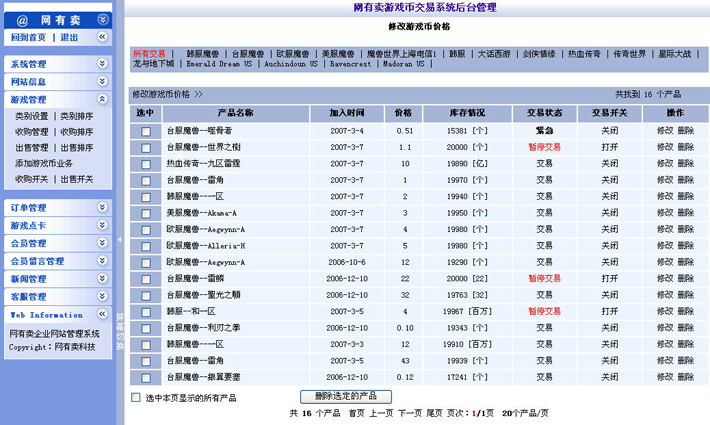The height and width of the screenshot is (425, 710).
Task: Tick the checkbox for 欧服魔兽--Alleria-H
Action: tap(146, 247)
